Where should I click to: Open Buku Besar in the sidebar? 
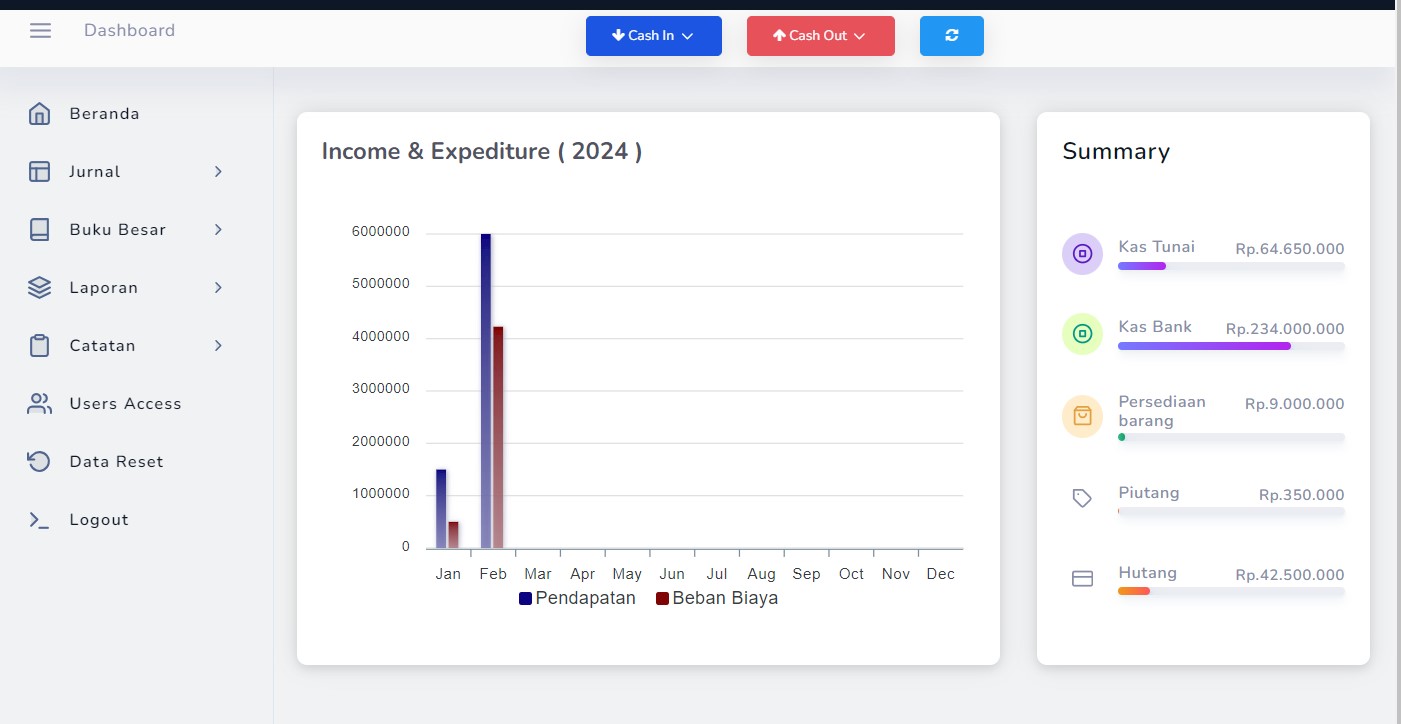tap(117, 230)
